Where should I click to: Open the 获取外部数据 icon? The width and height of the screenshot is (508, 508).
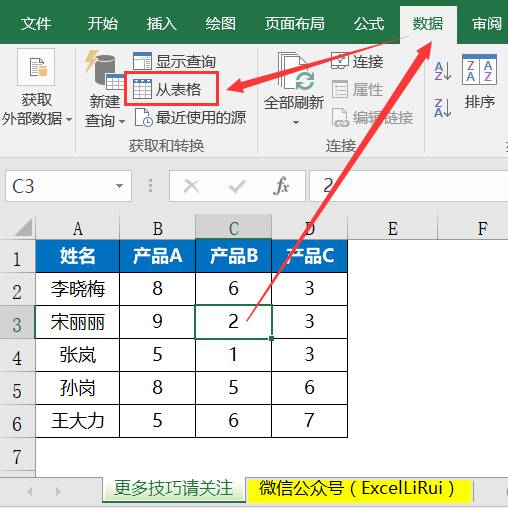point(36,67)
